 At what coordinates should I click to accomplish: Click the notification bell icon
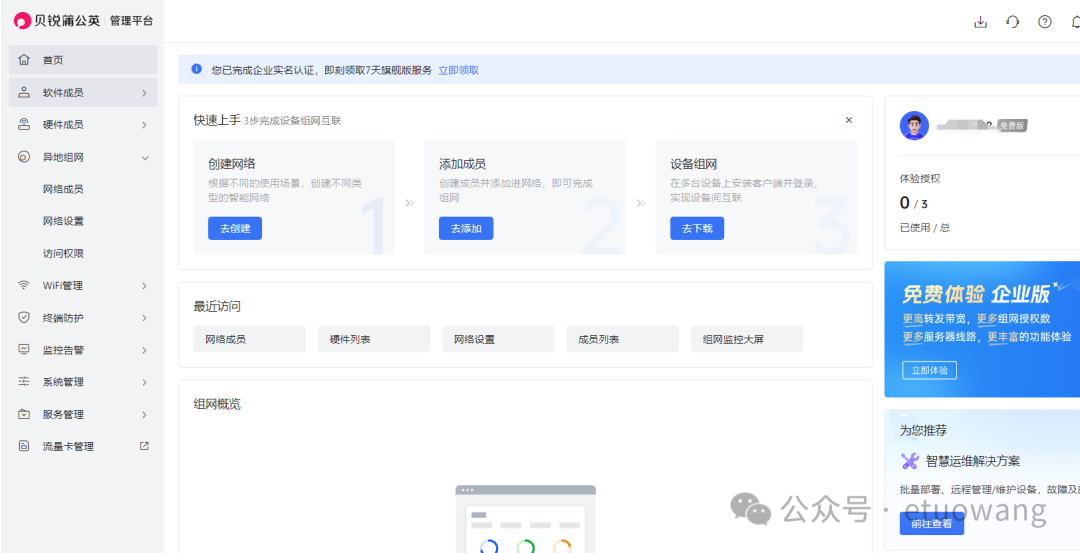click(1075, 22)
